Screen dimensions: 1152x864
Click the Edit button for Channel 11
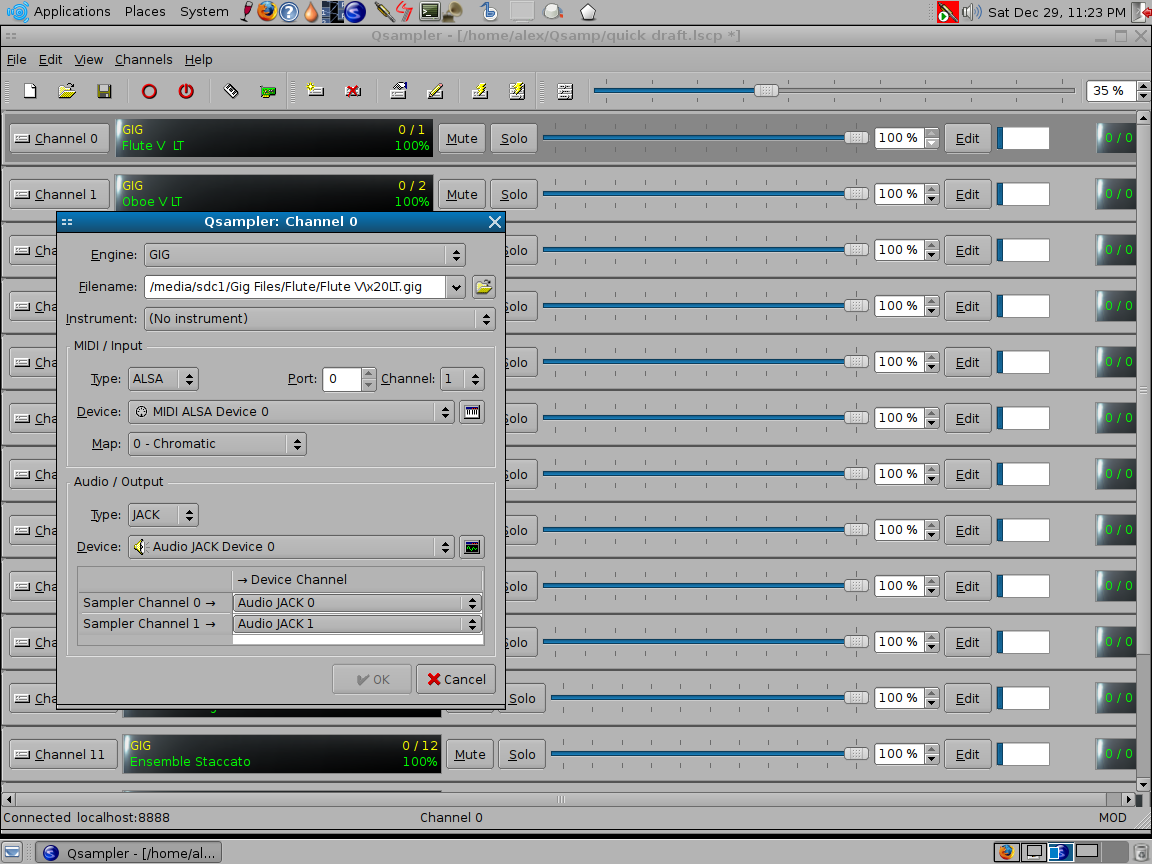pos(967,755)
